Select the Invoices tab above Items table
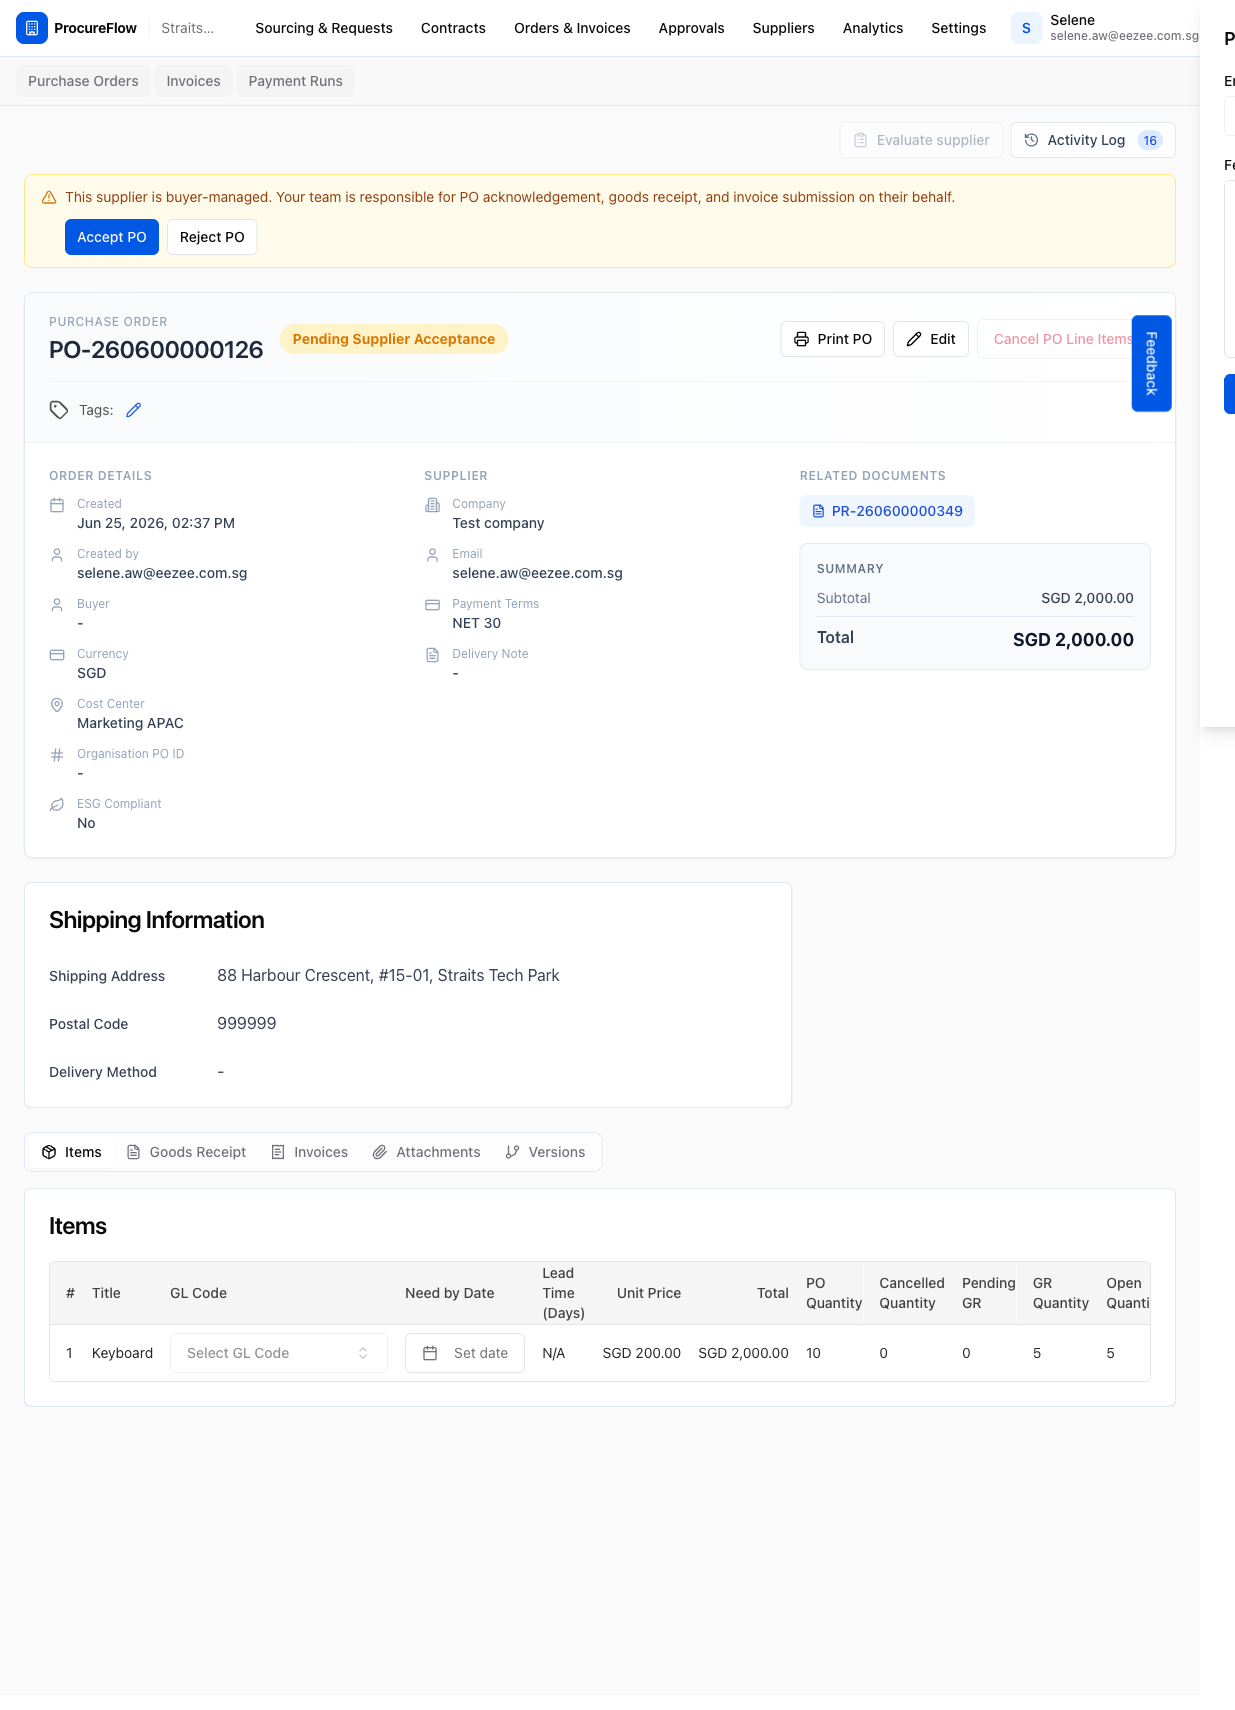 309,1152
